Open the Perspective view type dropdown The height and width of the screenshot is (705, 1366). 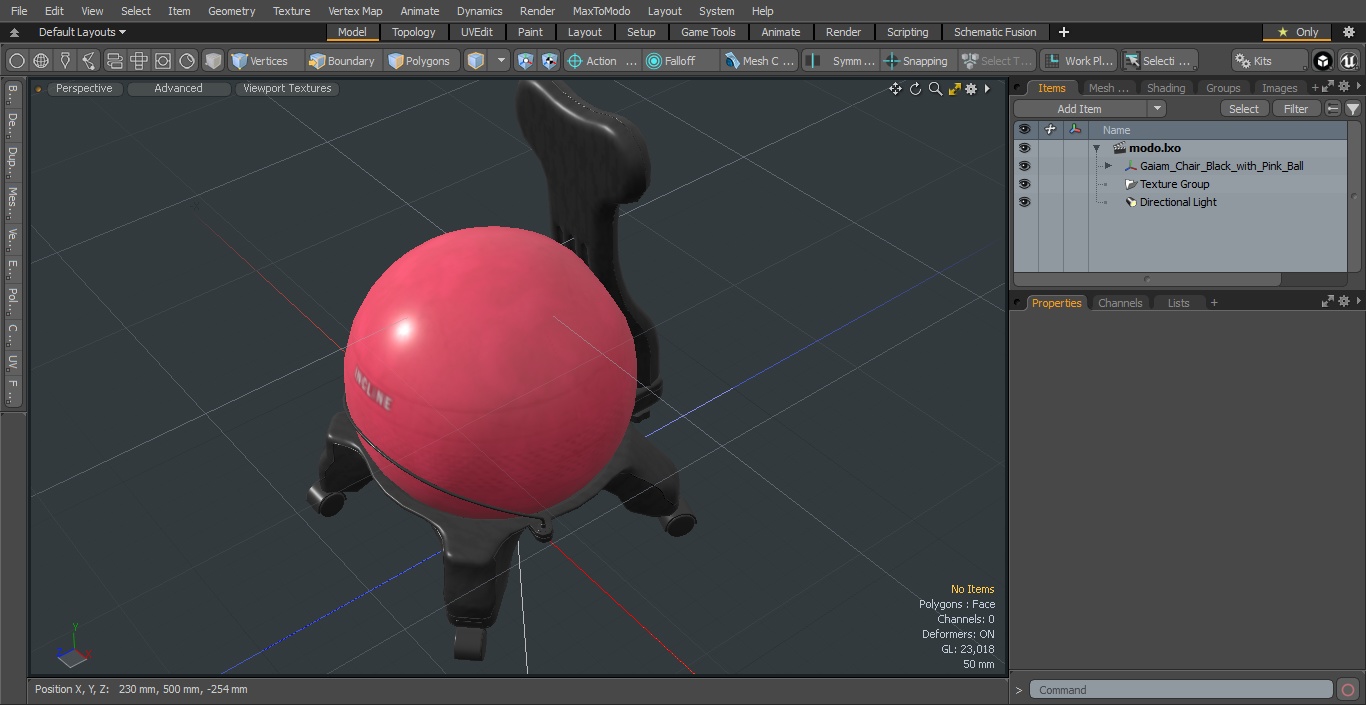[x=84, y=89]
